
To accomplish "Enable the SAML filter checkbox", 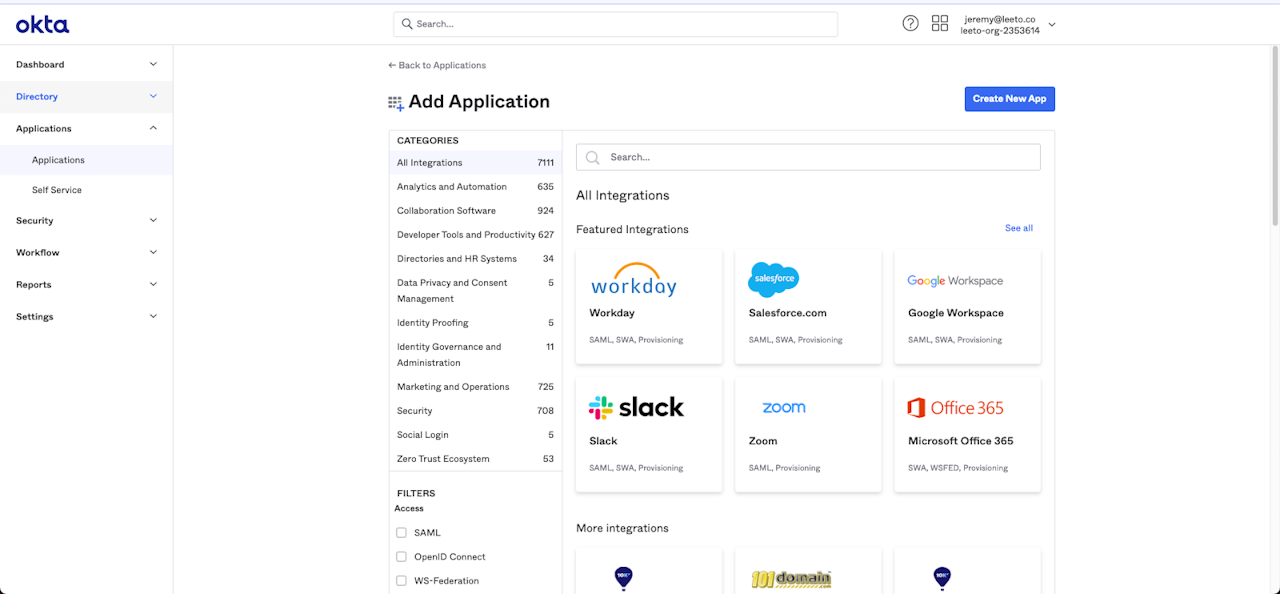I will coord(401,533).
